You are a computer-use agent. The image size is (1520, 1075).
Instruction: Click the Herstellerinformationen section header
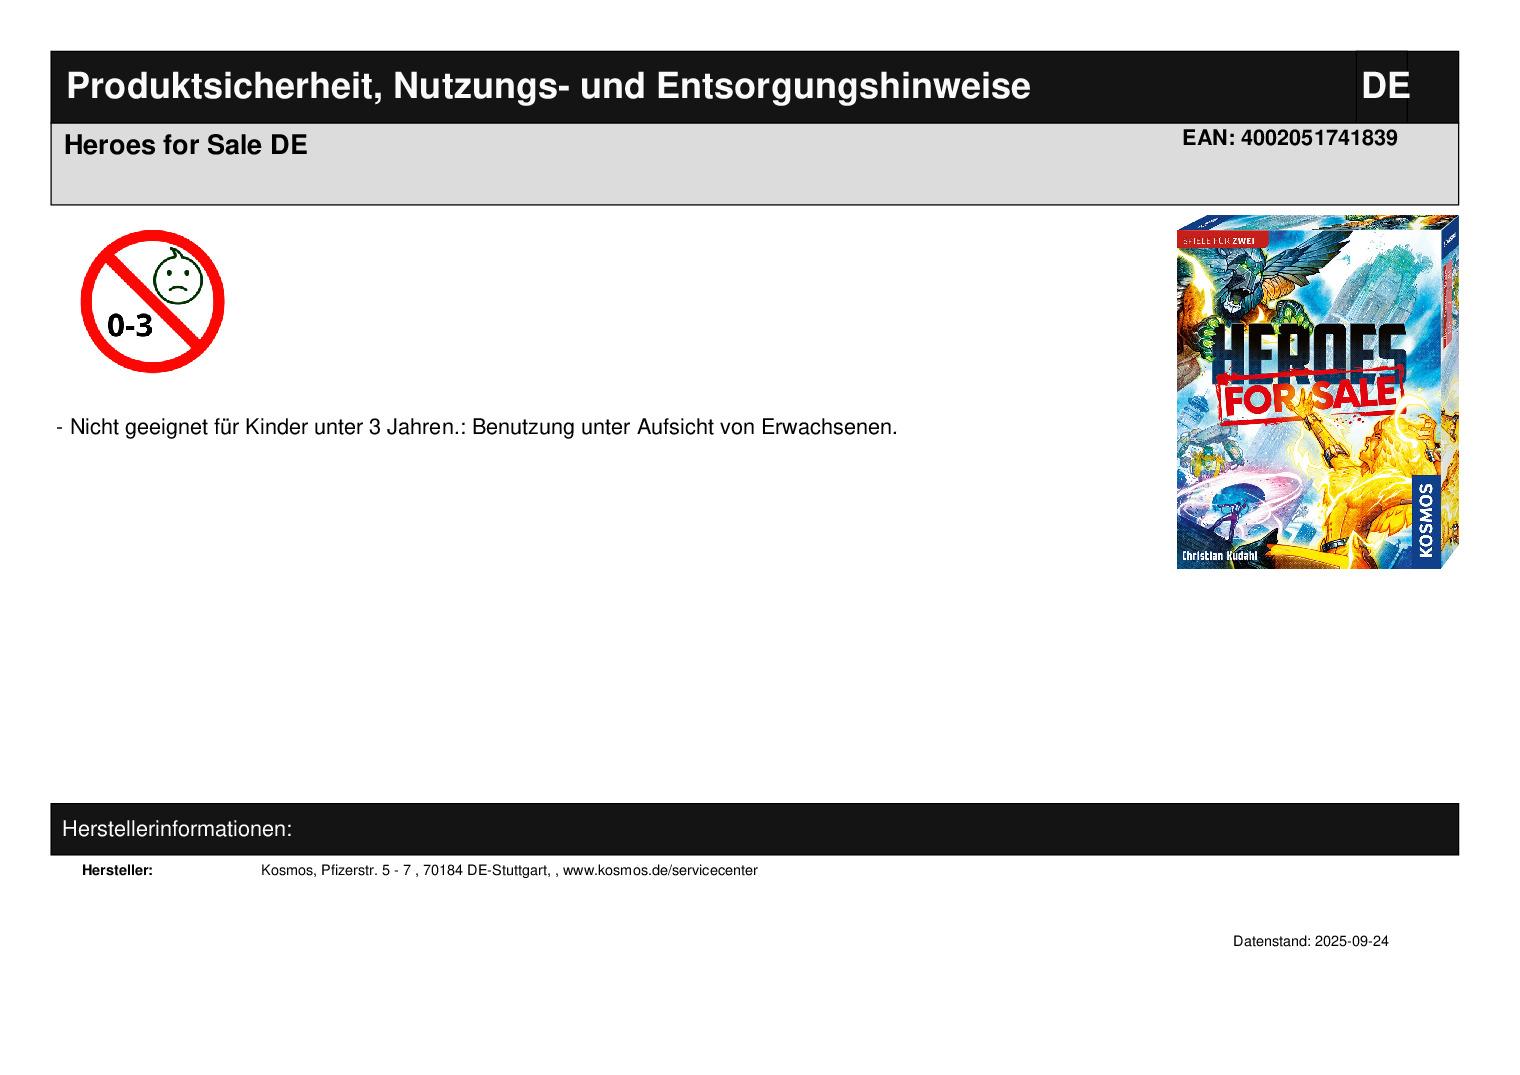pos(177,829)
